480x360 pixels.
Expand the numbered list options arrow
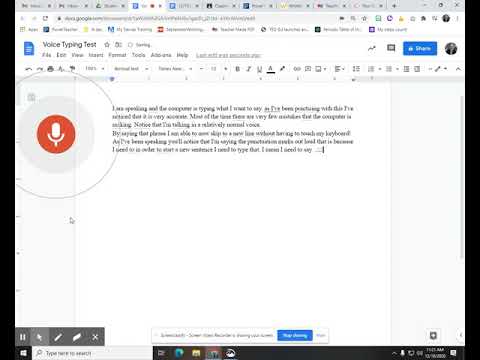click(380, 69)
